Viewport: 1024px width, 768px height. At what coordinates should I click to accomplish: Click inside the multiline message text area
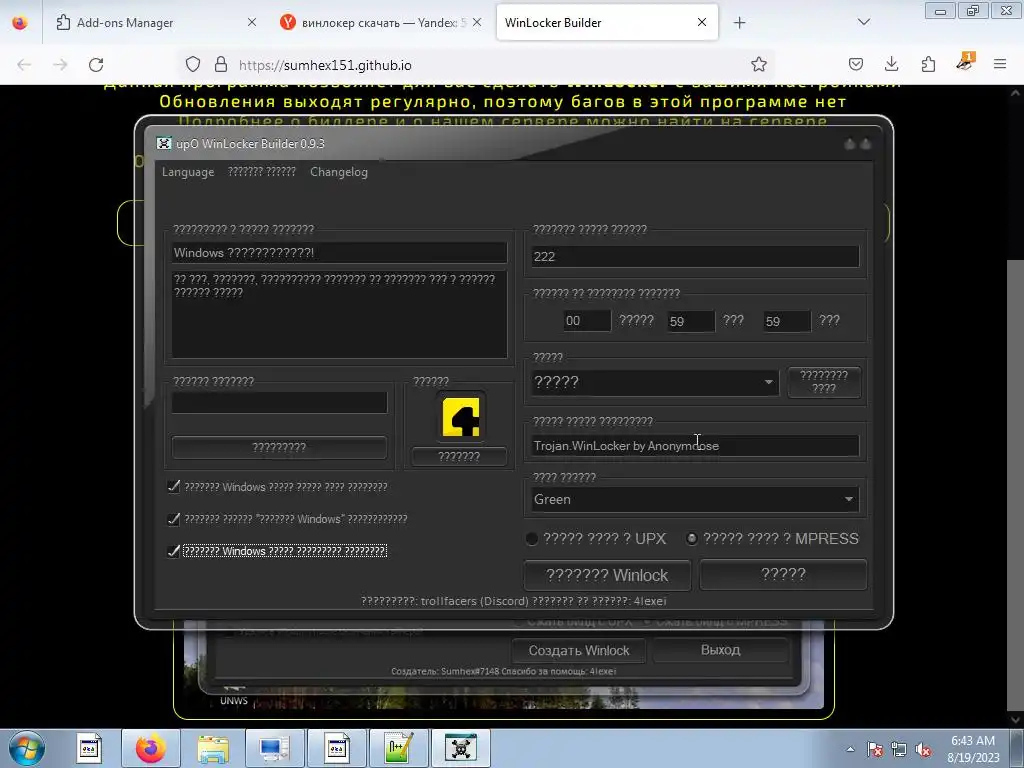(339, 314)
